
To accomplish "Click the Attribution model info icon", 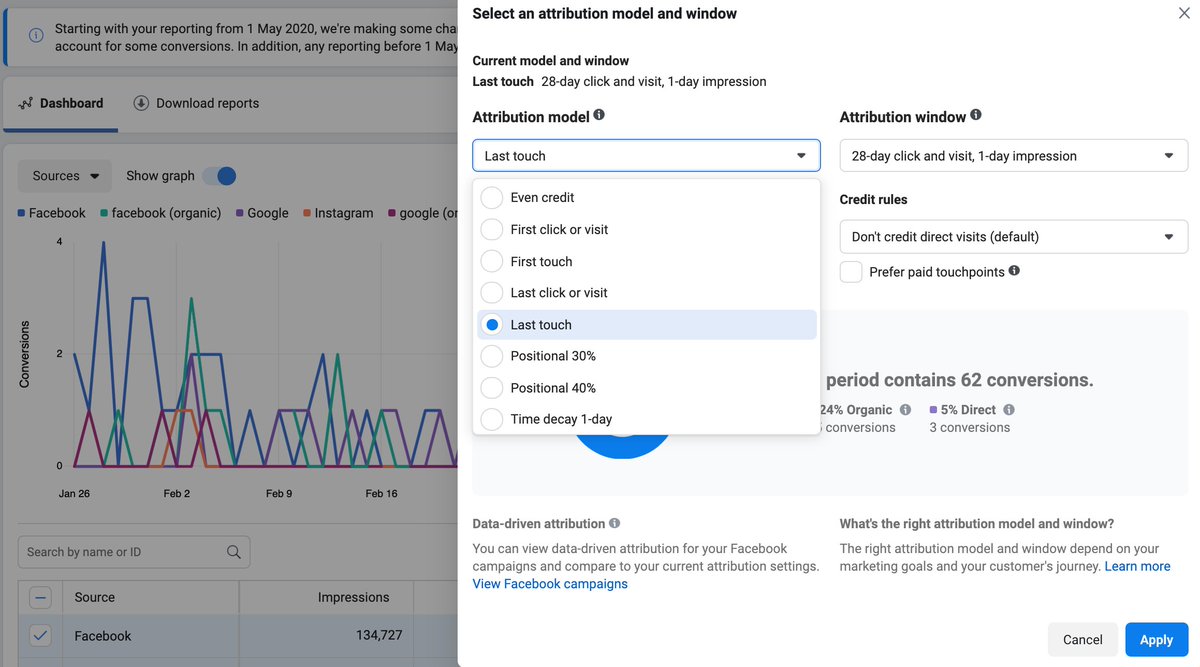I will pos(599,115).
